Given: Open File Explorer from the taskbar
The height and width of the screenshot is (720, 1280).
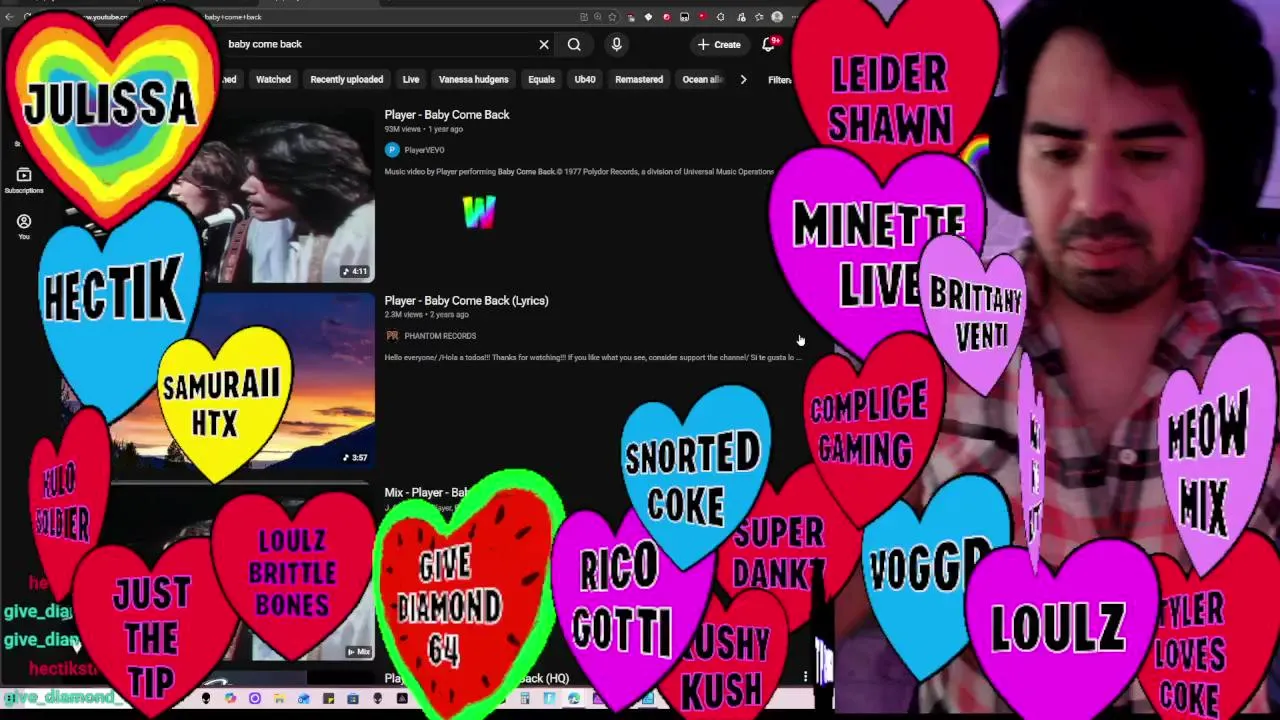Looking at the screenshot, I should 279,698.
